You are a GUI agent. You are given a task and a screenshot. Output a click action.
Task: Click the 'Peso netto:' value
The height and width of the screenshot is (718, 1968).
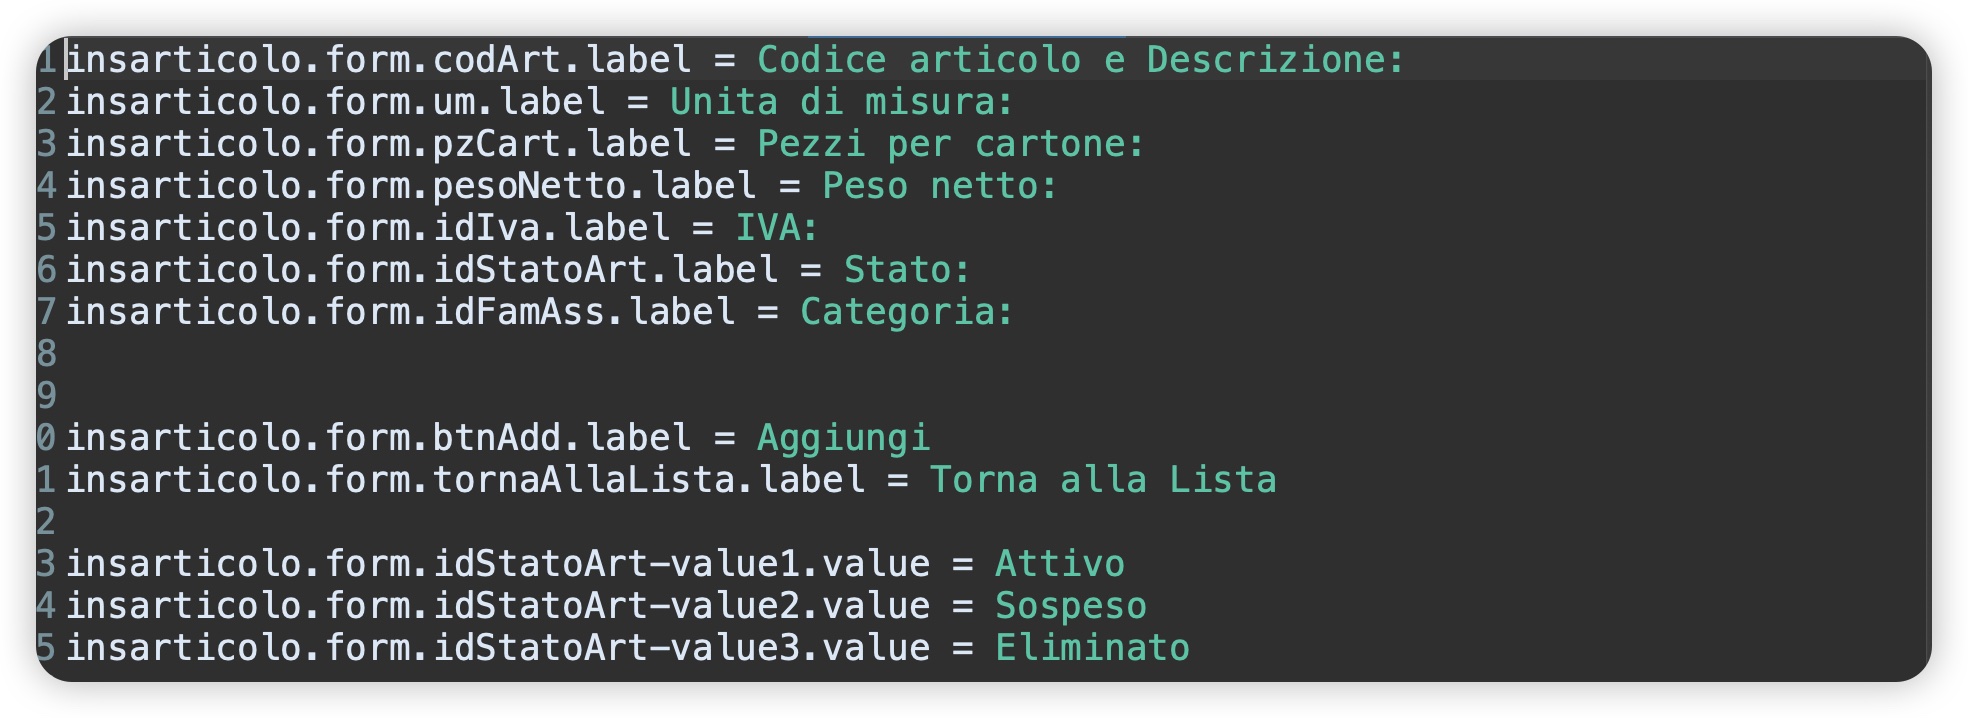point(940,186)
